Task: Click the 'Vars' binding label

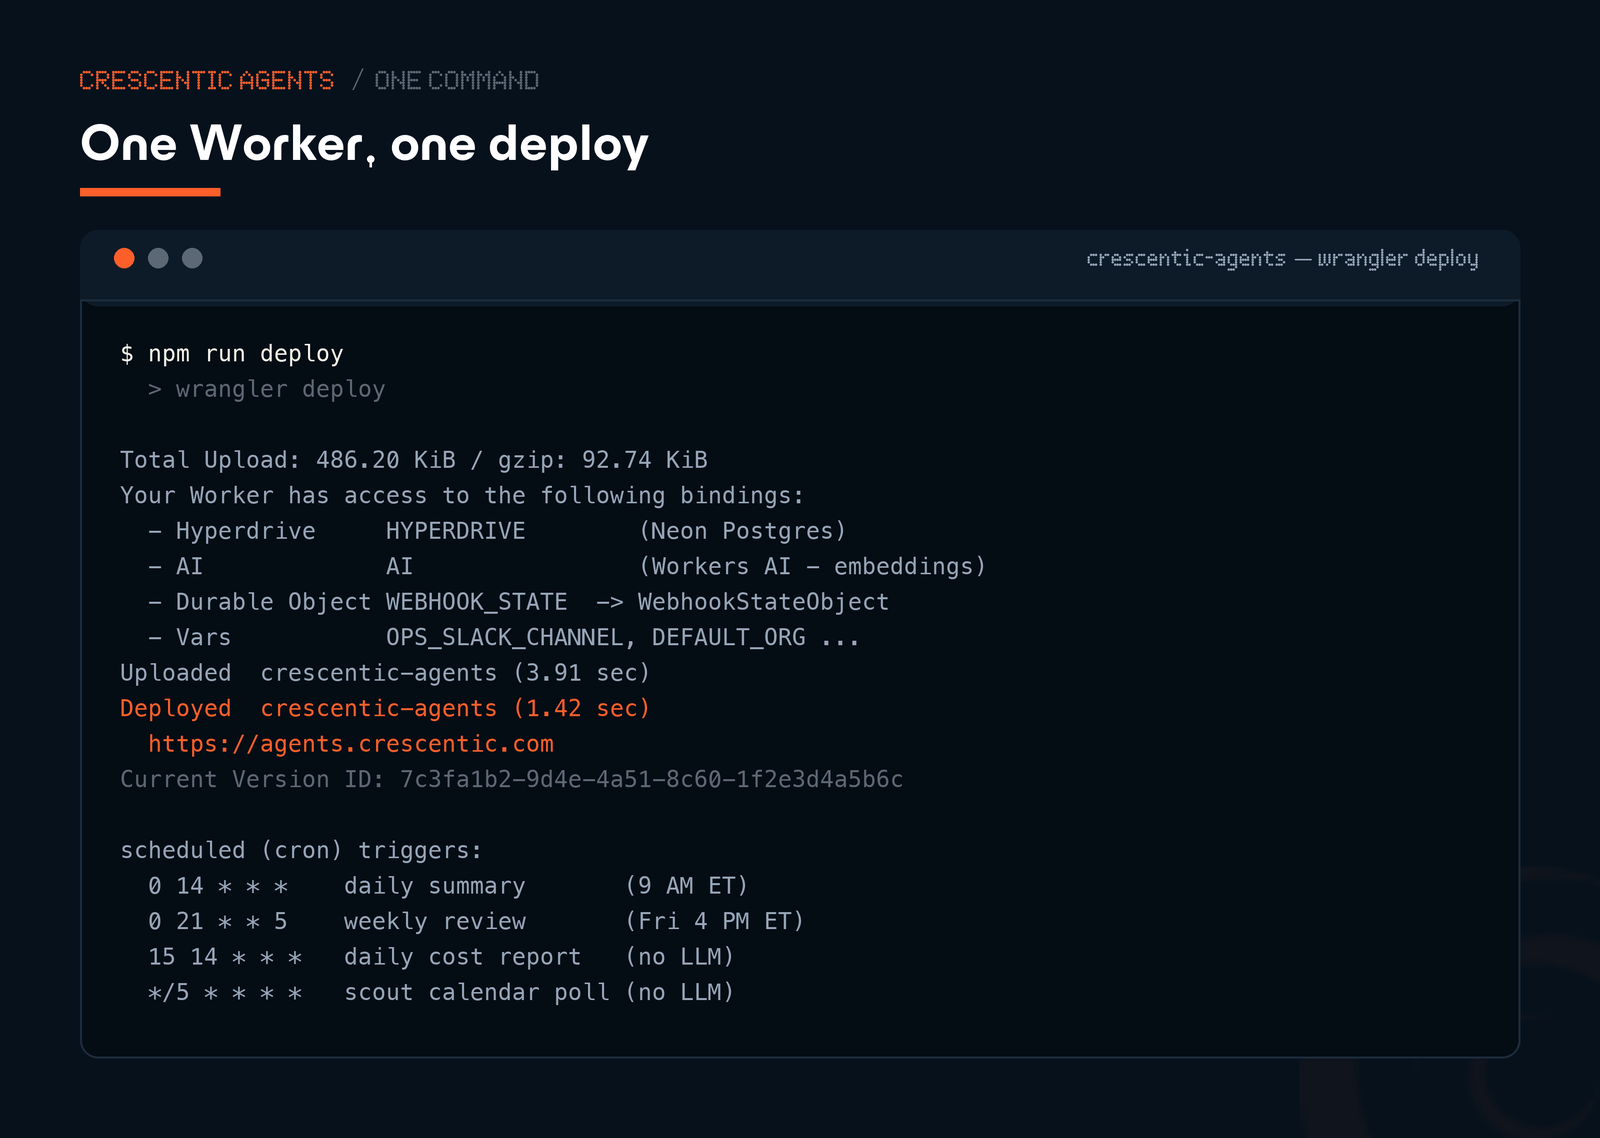Action: pyautogui.click(x=203, y=638)
